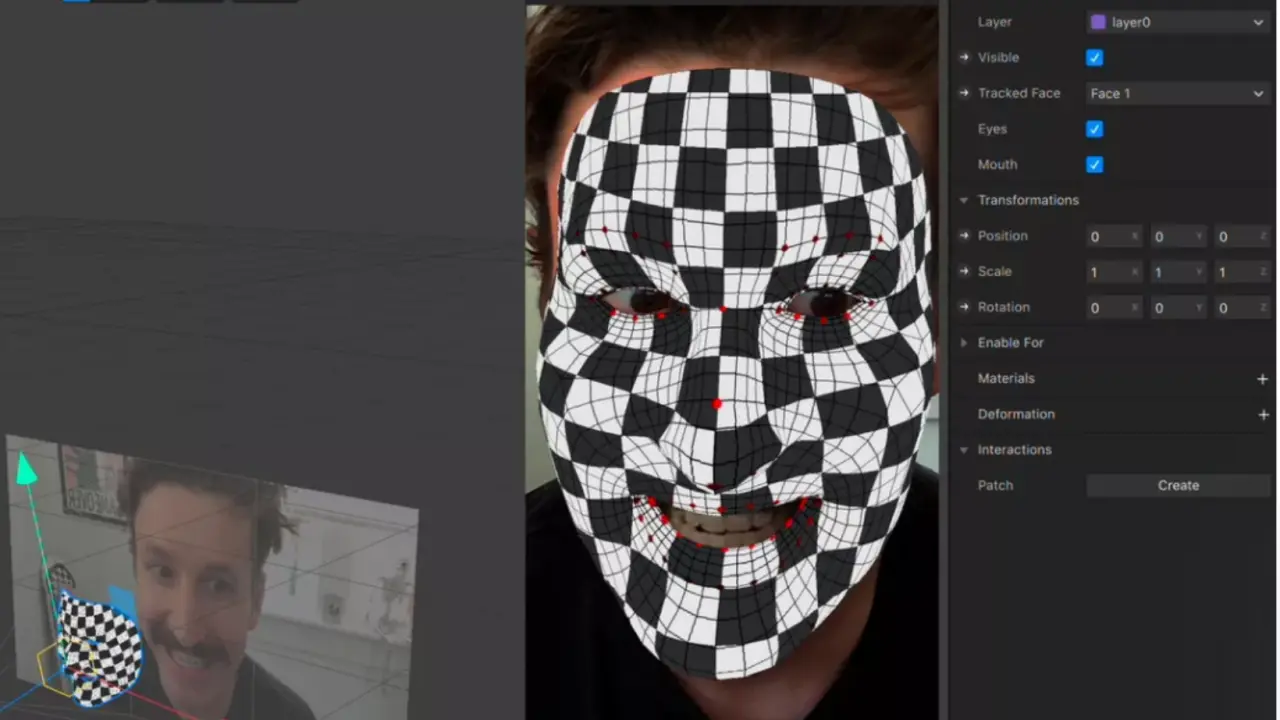Screen dimensions: 1280x720
Task: Click the arrow icon next to Scale
Action: pyautogui.click(x=964, y=271)
